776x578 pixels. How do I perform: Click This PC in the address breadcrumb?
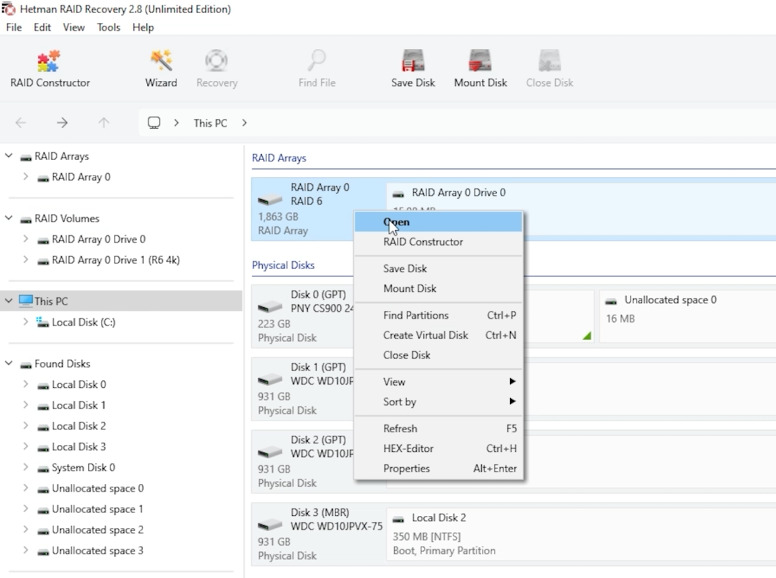[x=210, y=123]
